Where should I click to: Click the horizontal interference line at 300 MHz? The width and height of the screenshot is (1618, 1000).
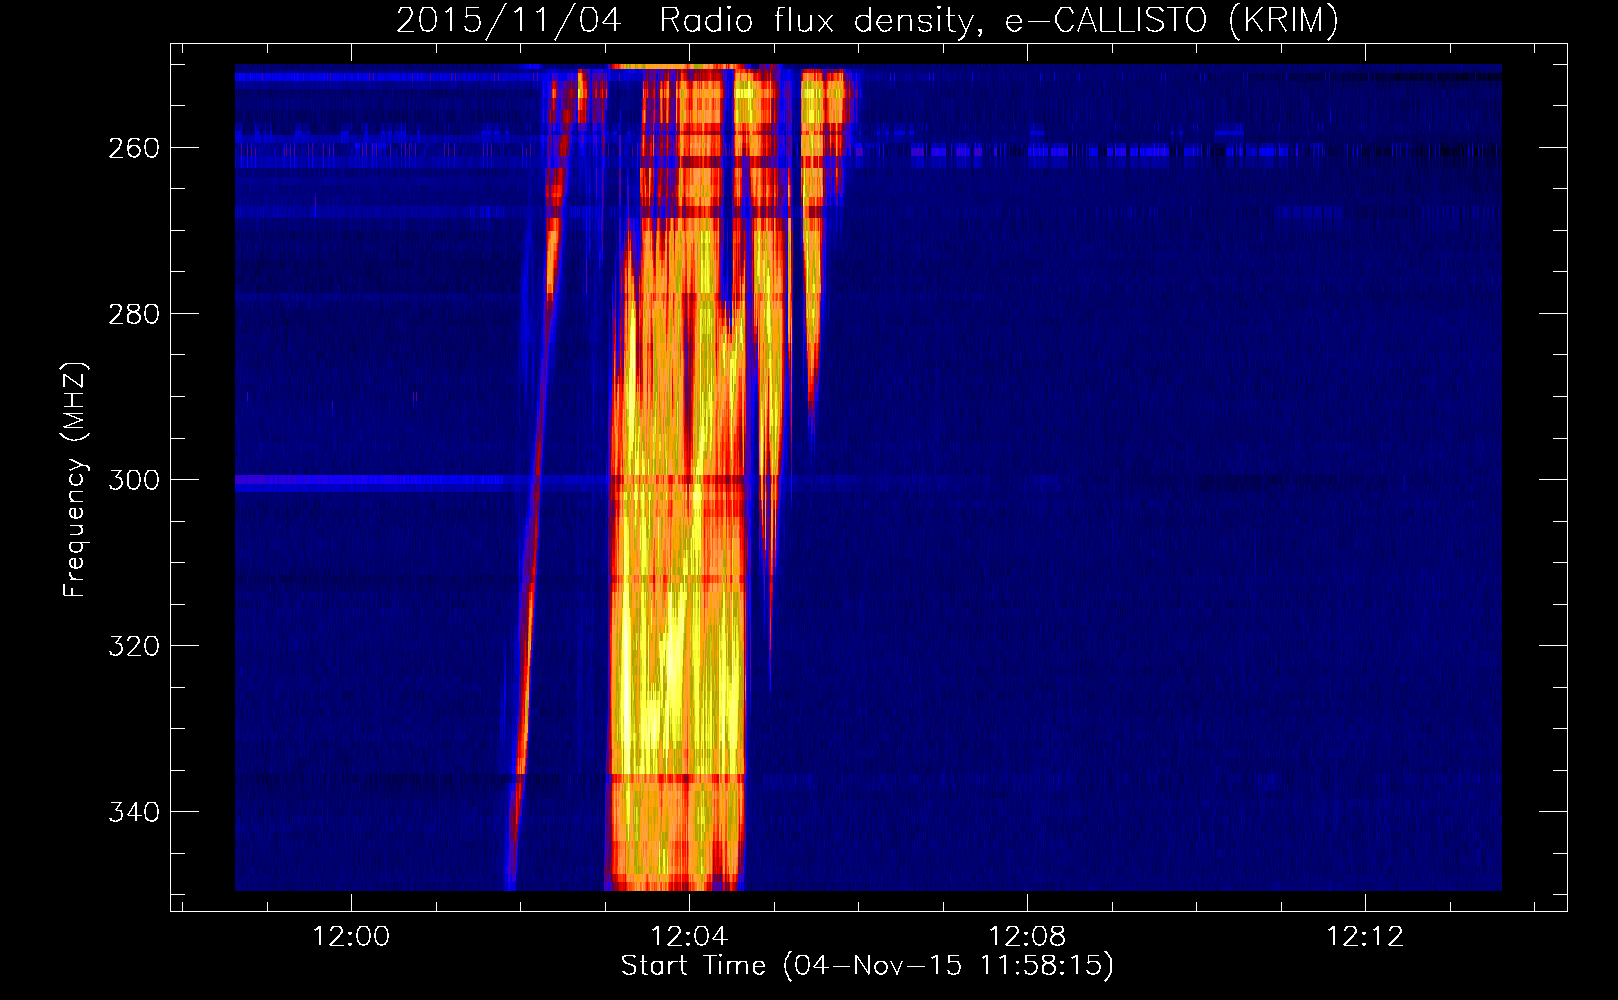pyautogui.click(x=420, y=481)
